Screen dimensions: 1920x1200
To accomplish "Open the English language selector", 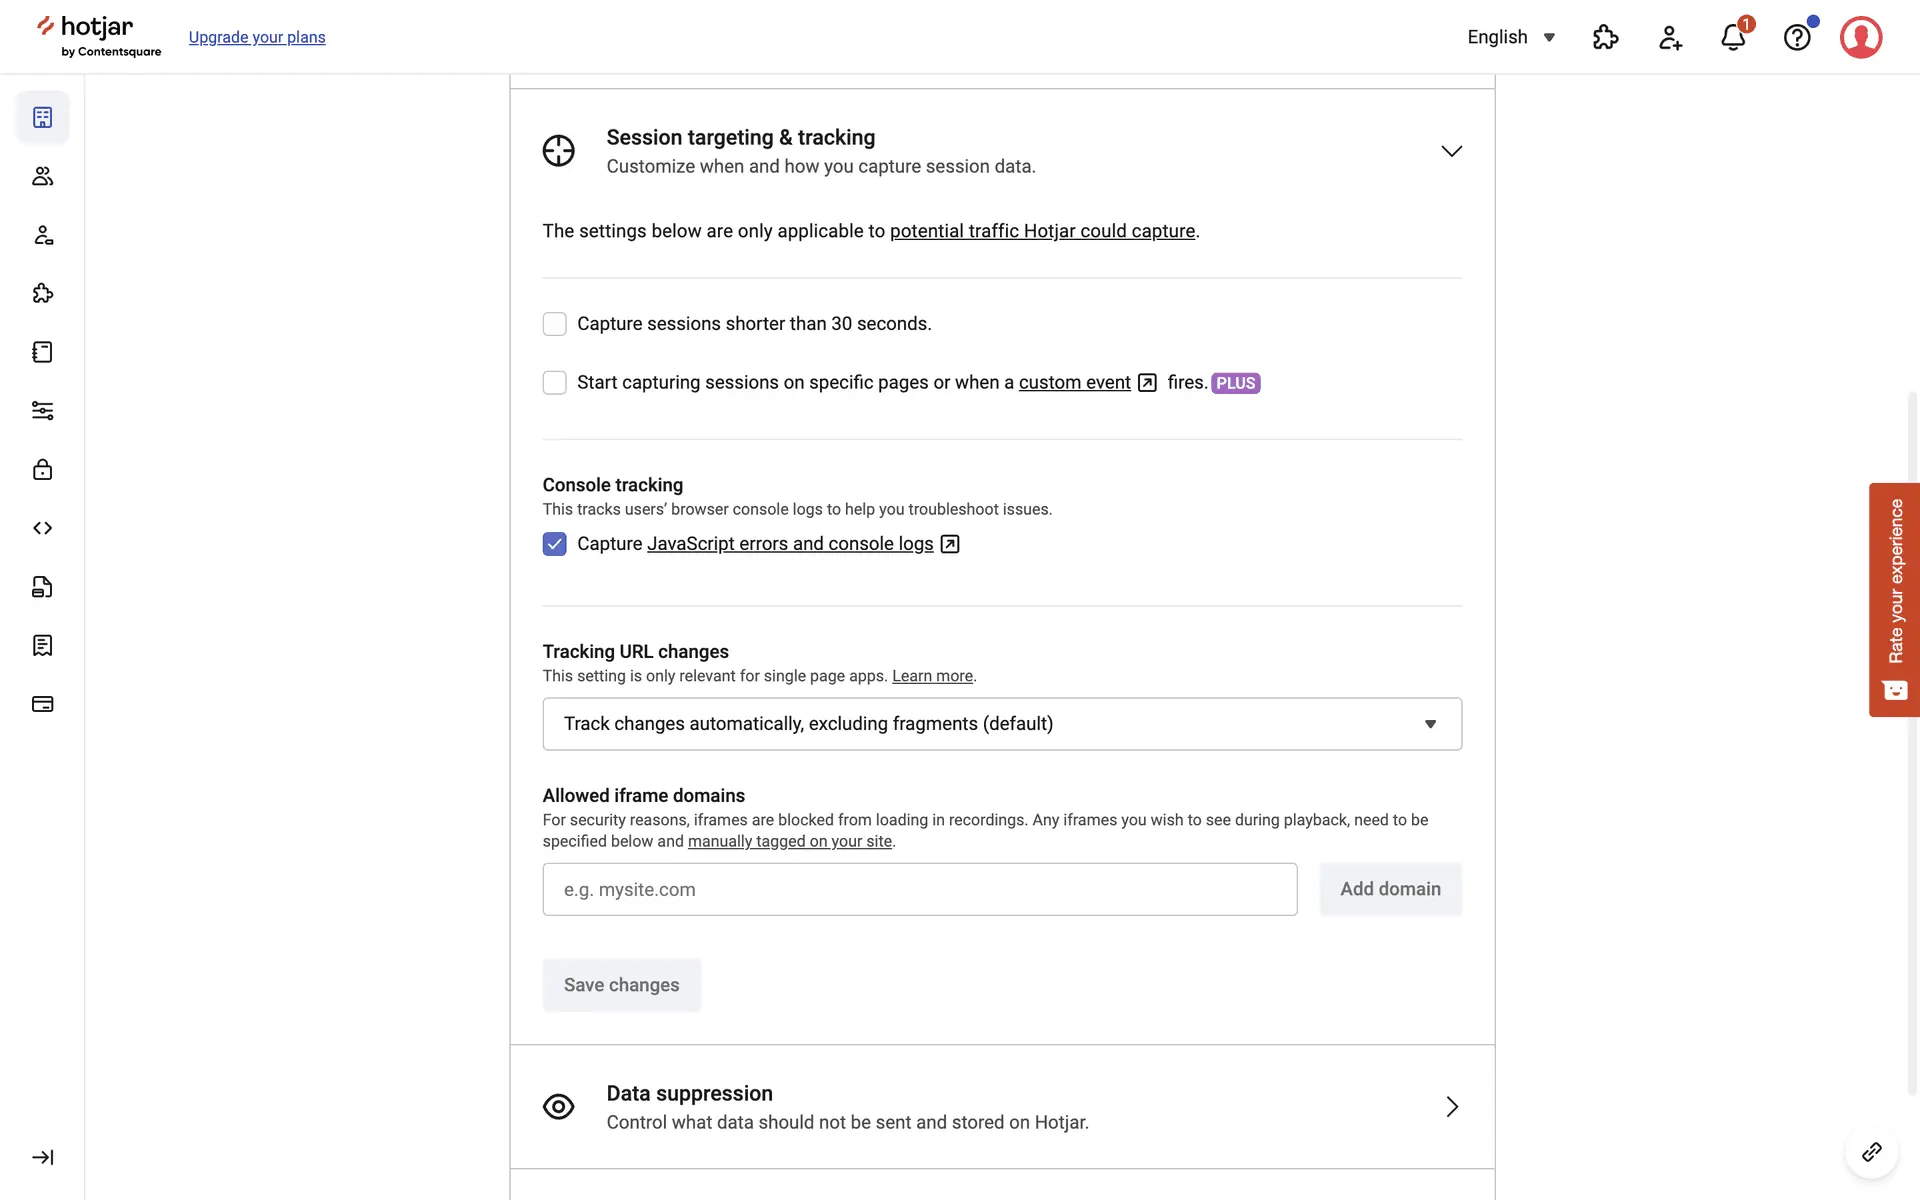I will point(1510,37).
